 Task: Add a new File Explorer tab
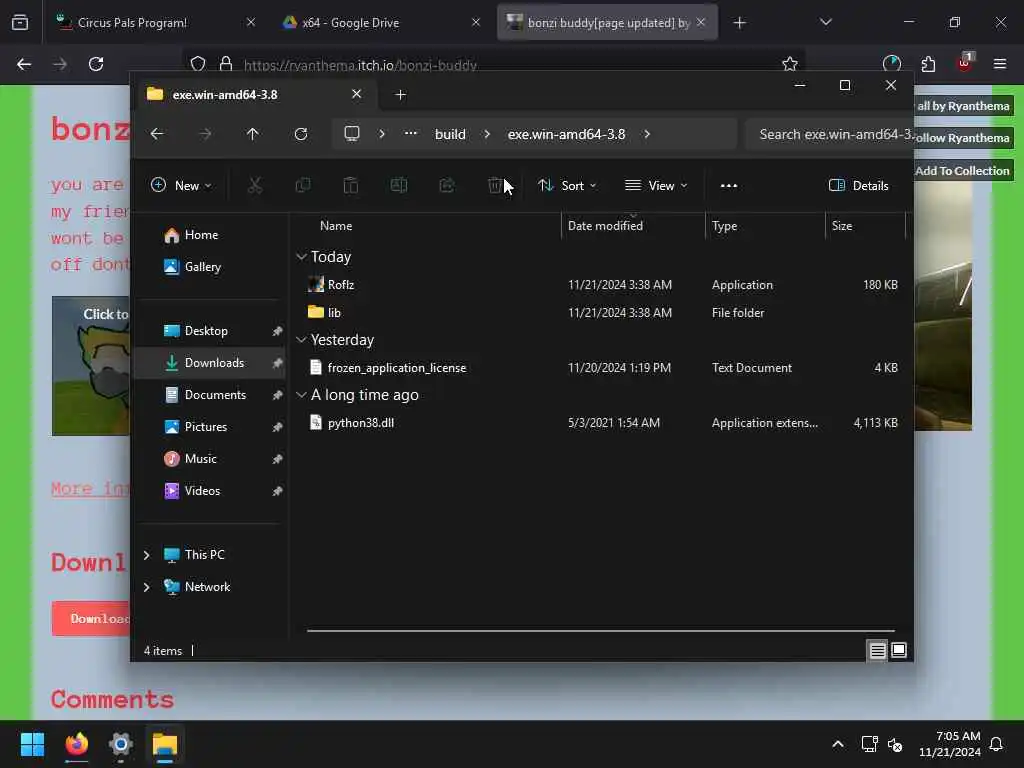(x=400, y=95)
